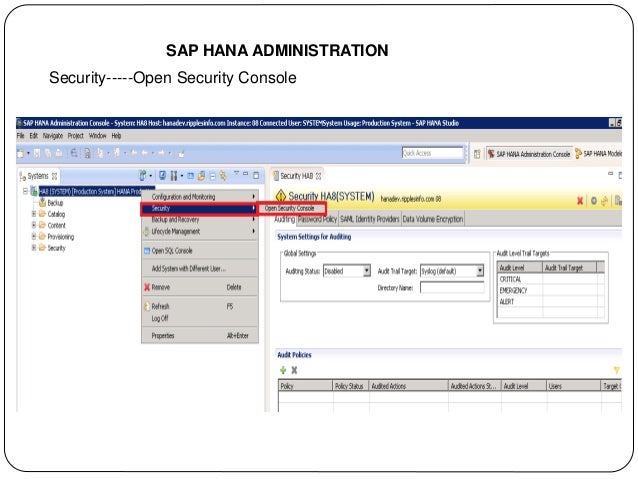Choose Remove in context menu
Viewport: 638px width, 479px height.
[199, 287]
